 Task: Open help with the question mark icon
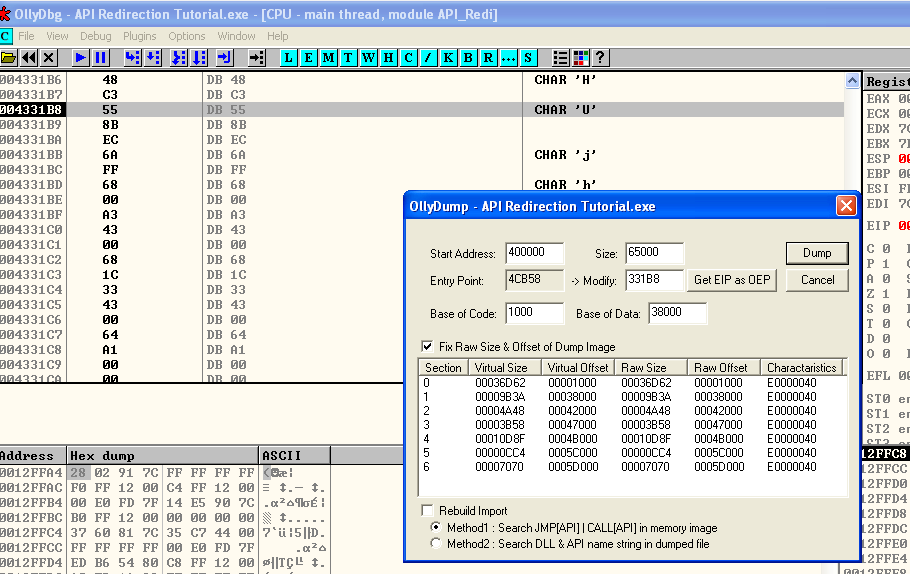tap(600, 57)
